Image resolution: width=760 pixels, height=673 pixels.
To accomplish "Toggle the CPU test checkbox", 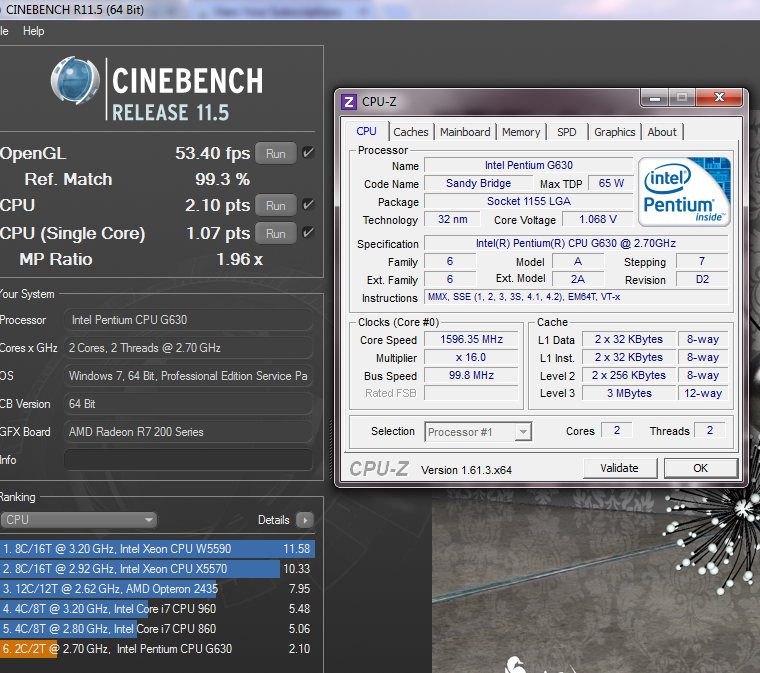I will pyautogui.click(x=308, y=205).
